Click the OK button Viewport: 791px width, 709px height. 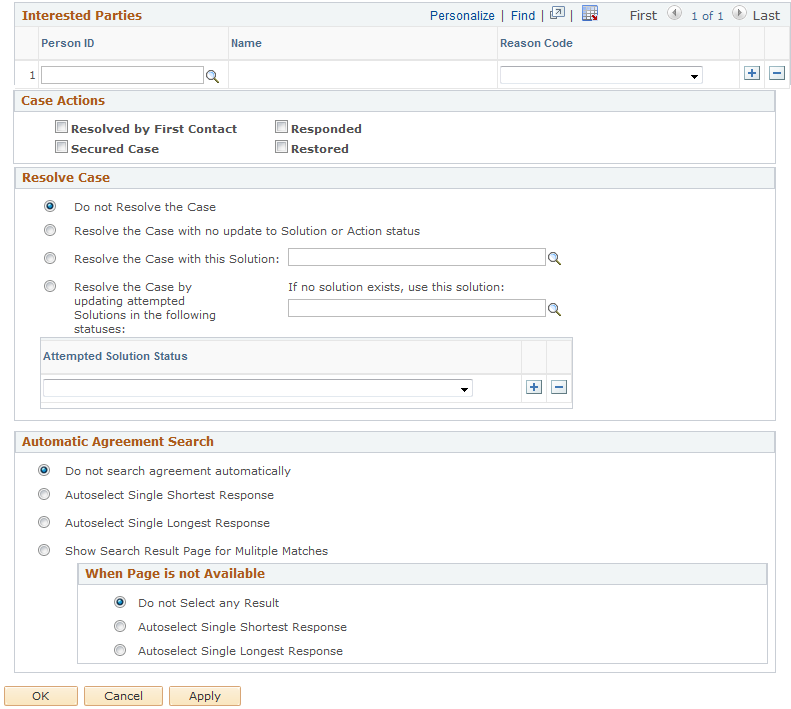[x=41, y=696]
